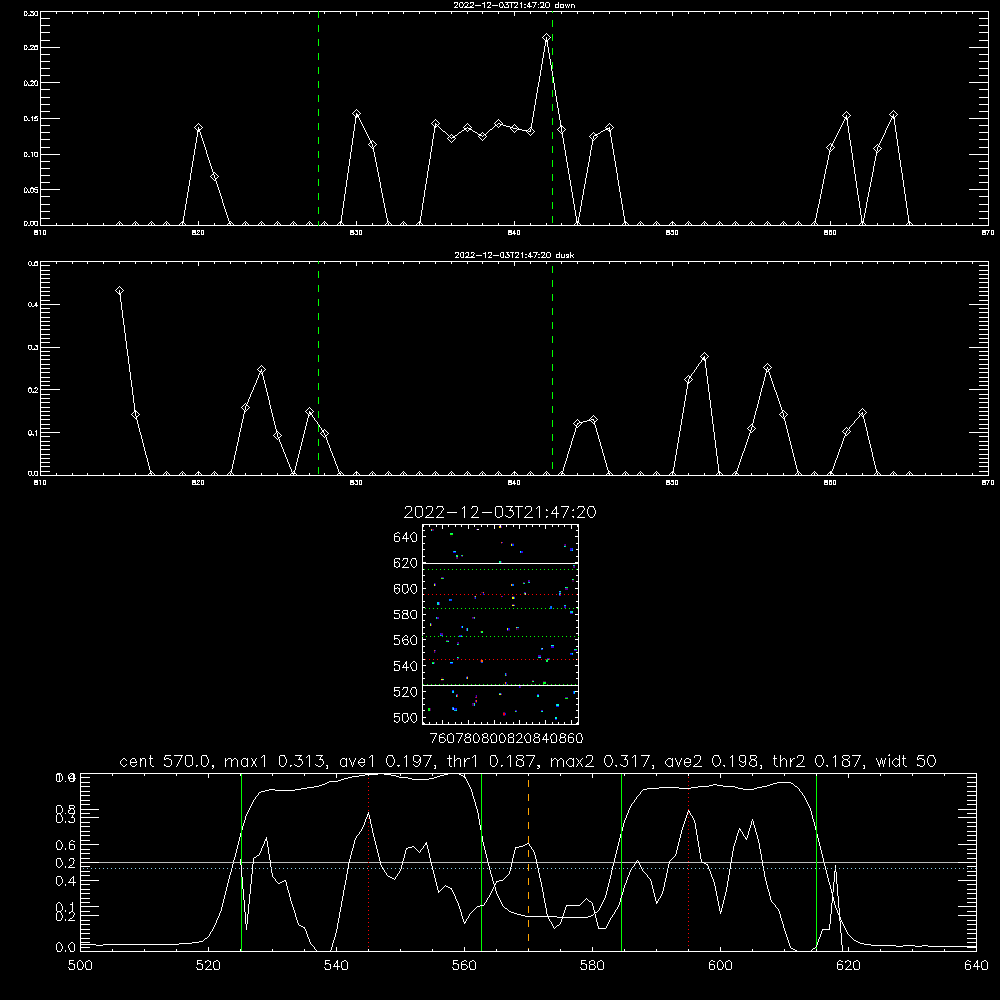This screenshot has width=1000, height=1000.
Task: Click the right green dashed line in dusk plot
Action: pyautogui.click(x=552, y=368)
